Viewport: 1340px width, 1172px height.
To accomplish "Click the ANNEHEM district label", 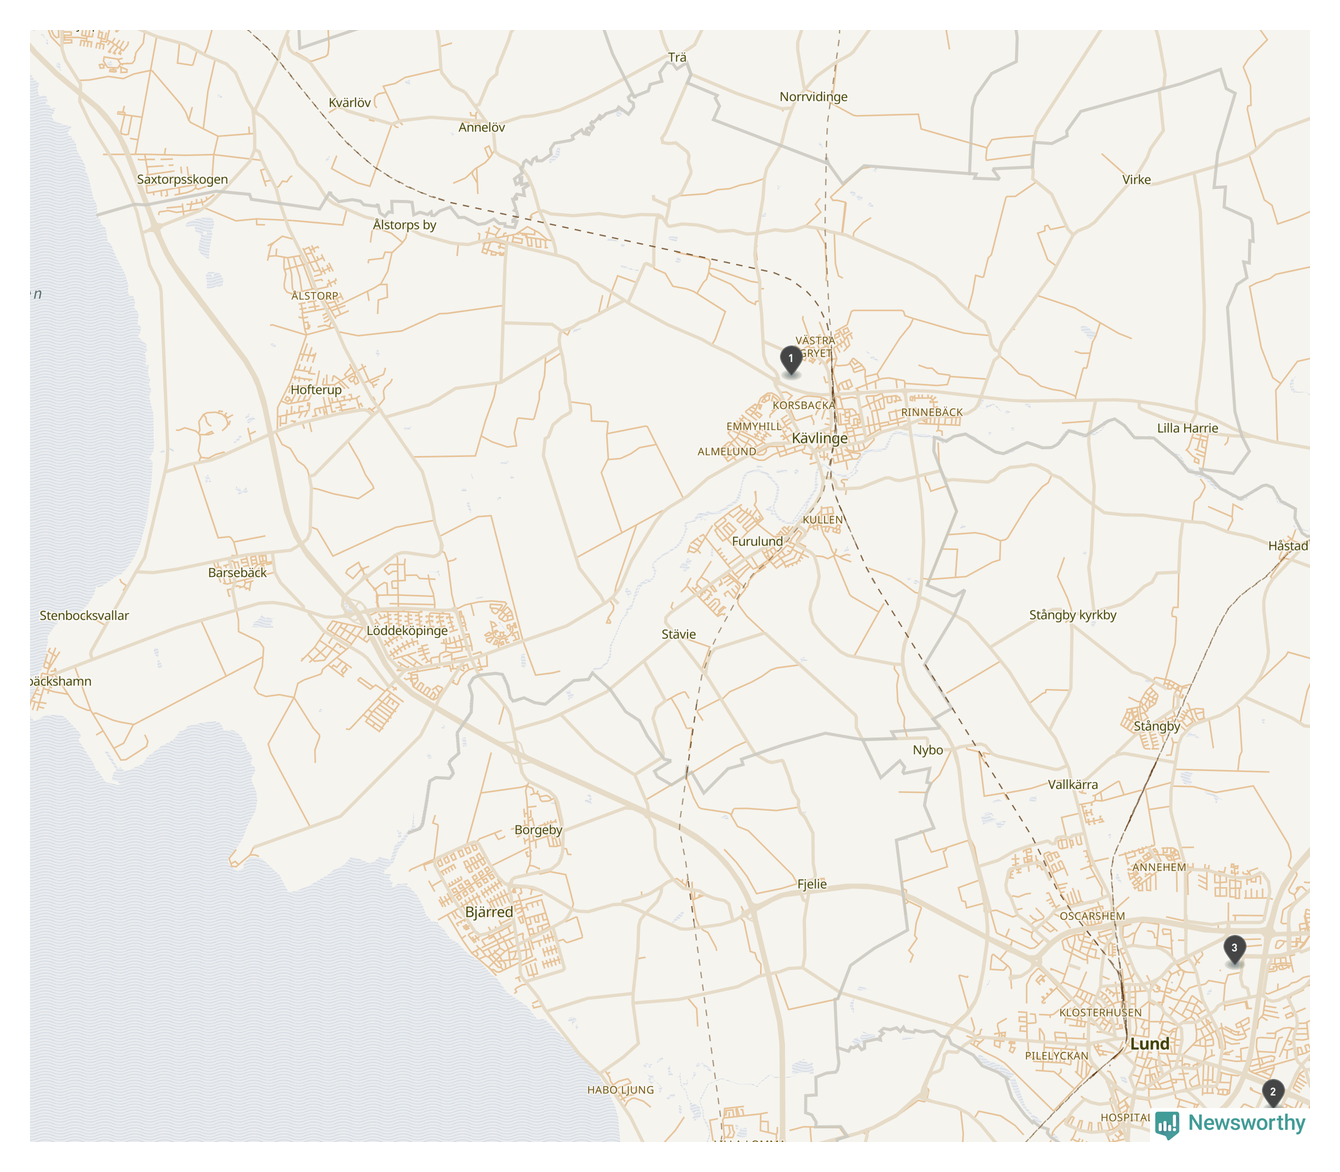I will coord(1159,867).
